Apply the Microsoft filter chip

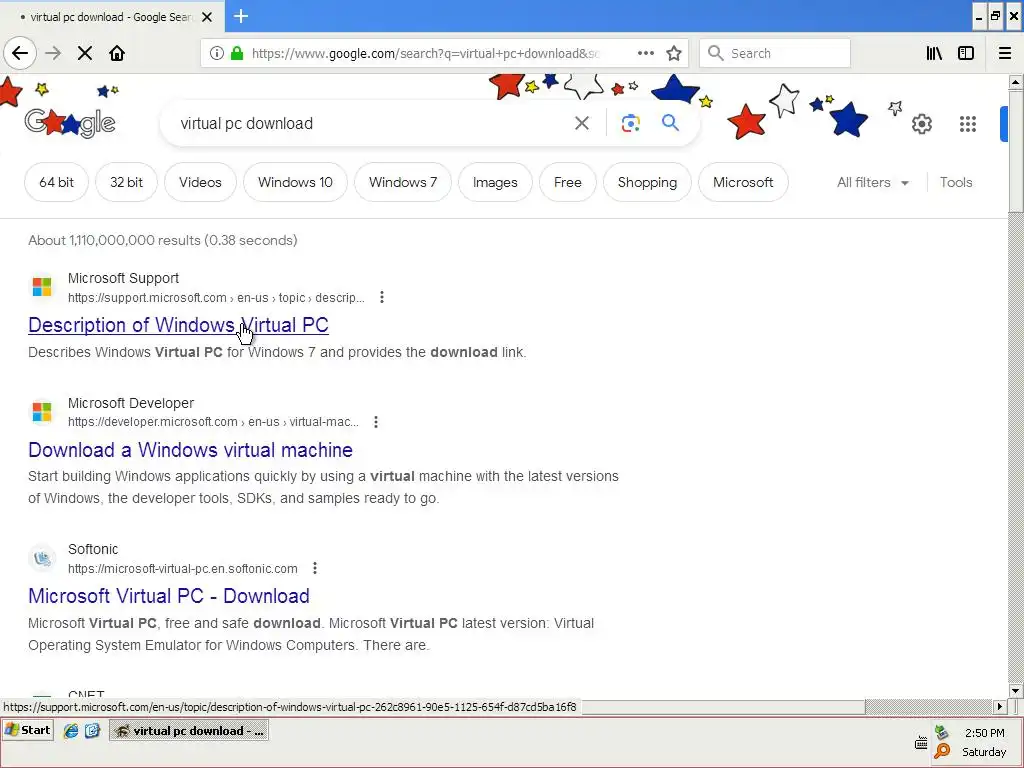point(743,182)
